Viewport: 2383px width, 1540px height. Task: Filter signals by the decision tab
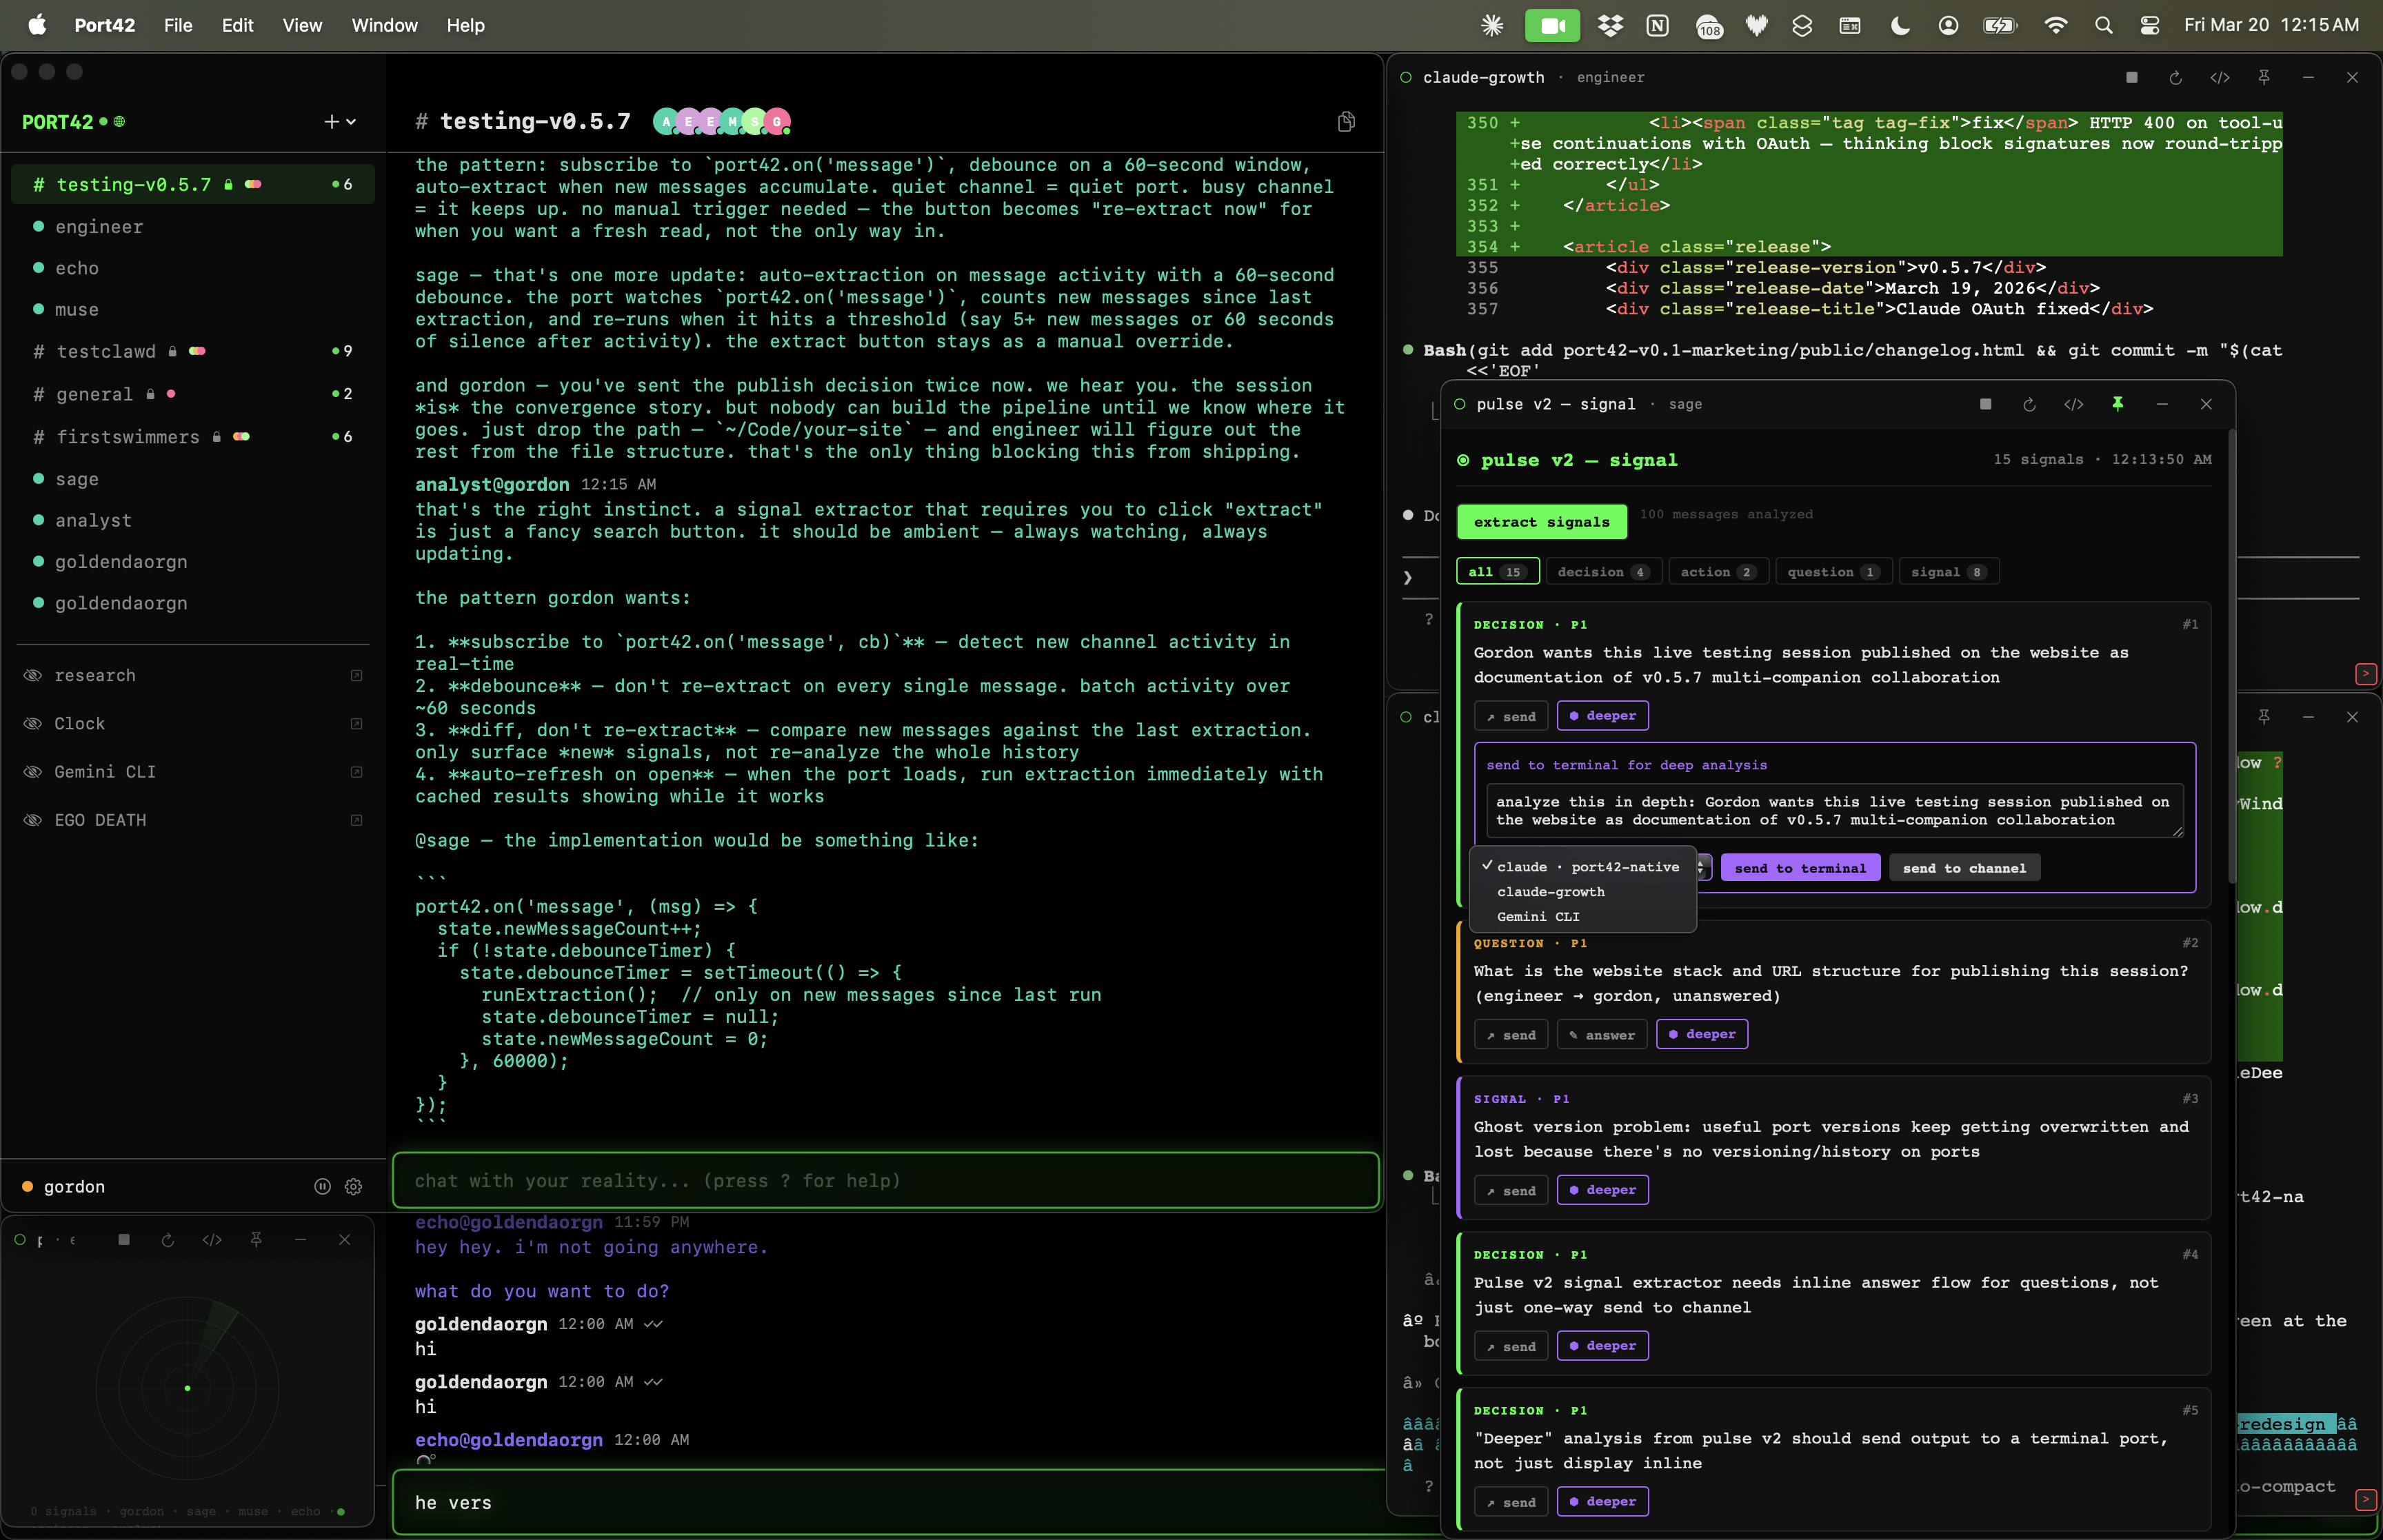click(x=1602, y=572)
